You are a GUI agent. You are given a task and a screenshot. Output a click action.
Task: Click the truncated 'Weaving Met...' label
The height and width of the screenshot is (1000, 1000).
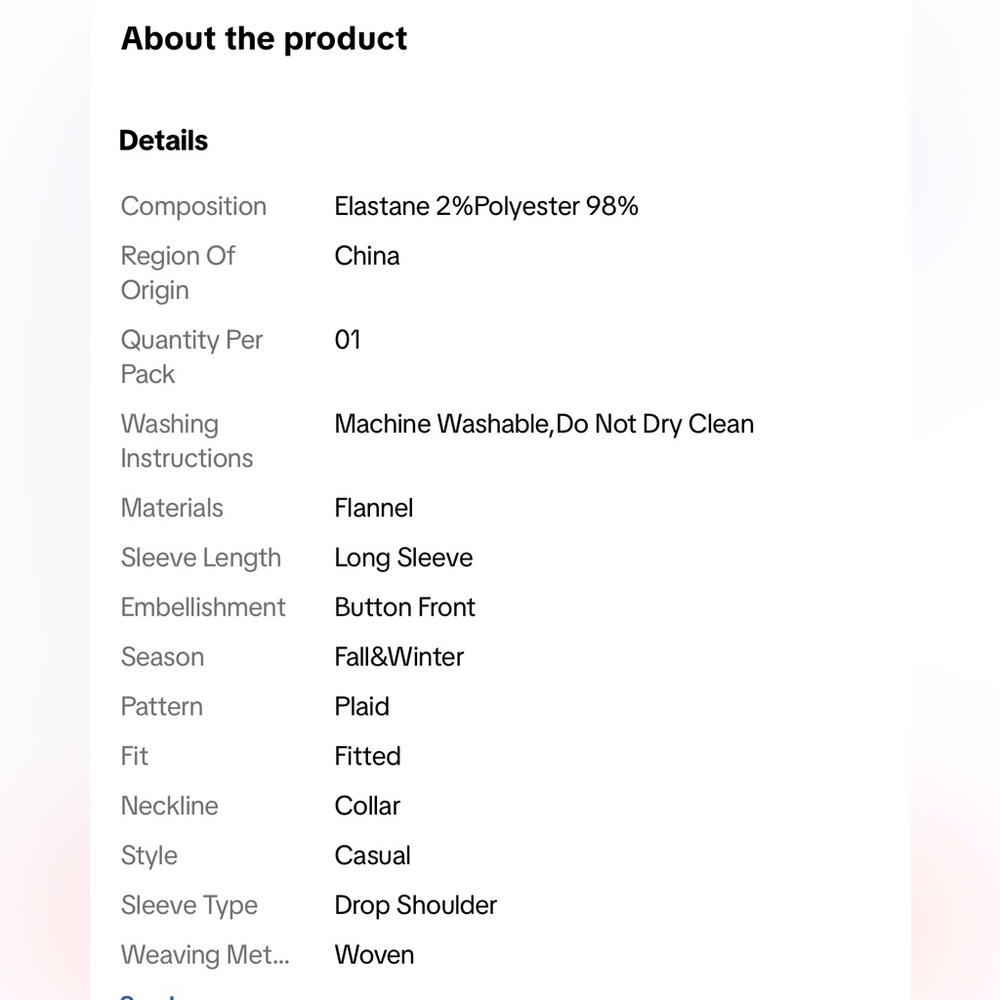coord(205,955)
